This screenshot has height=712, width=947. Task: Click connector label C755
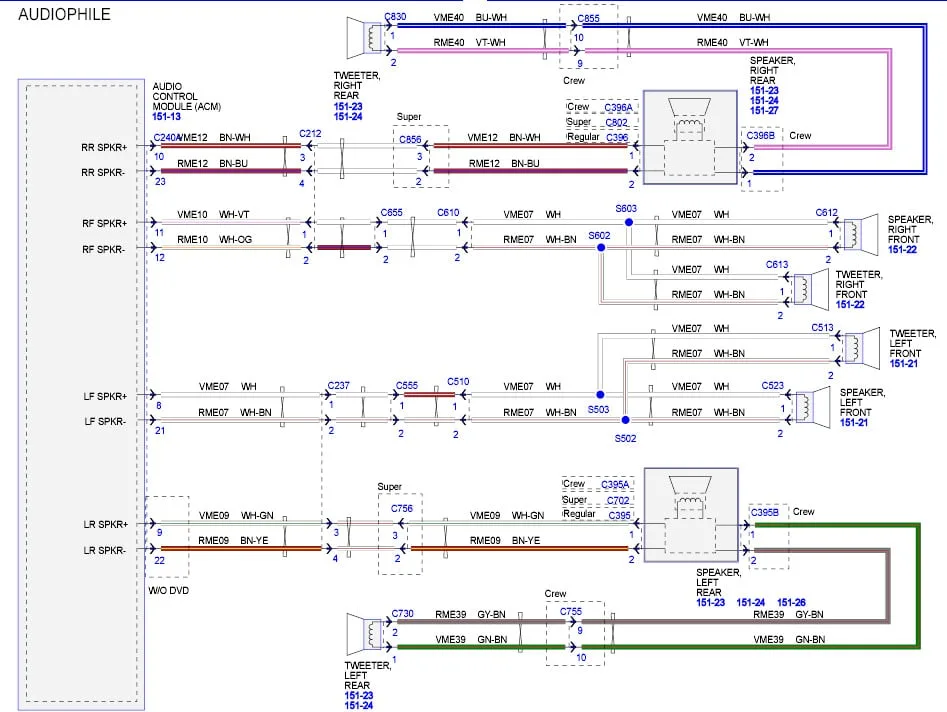[571, 611]
